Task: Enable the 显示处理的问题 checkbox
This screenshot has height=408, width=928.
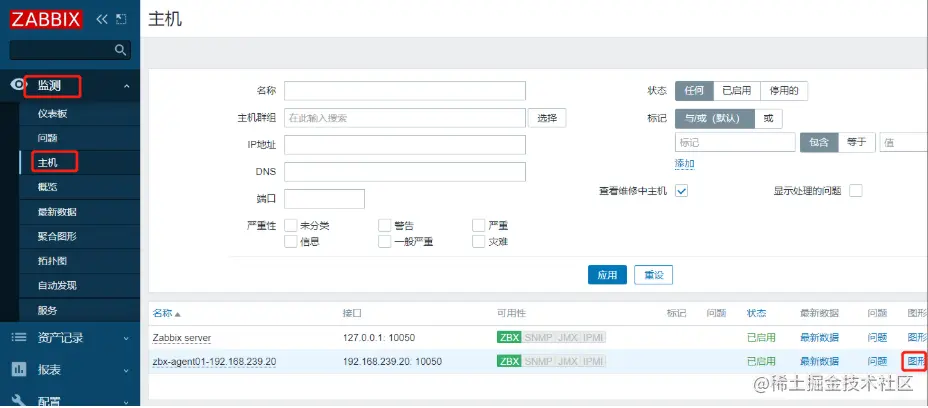Action: [856, 191]
